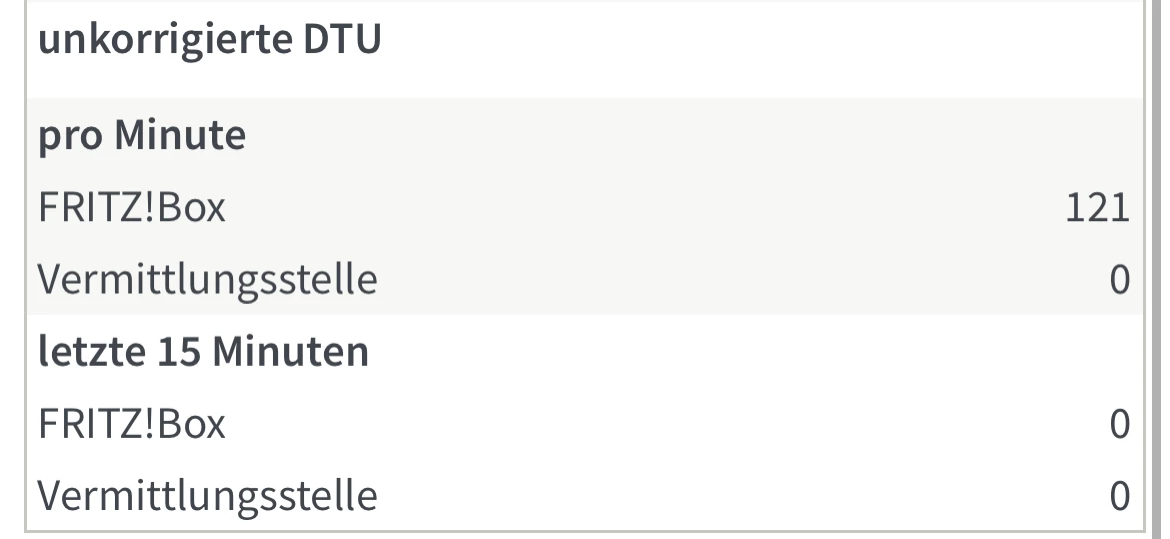
Task: Click the first digit of the 121 value
Action: pos(1075,209)
